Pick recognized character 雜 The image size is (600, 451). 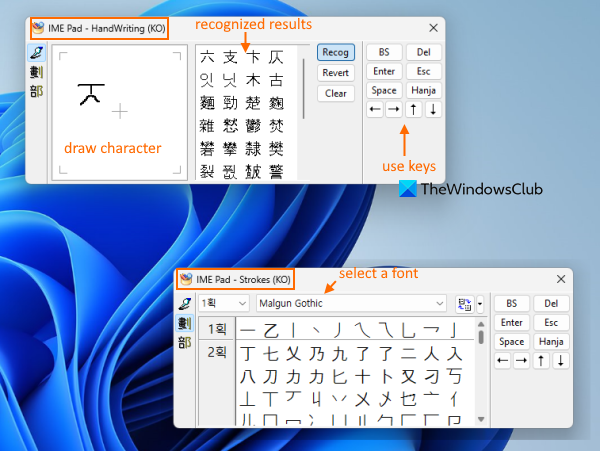pos(207,126)
